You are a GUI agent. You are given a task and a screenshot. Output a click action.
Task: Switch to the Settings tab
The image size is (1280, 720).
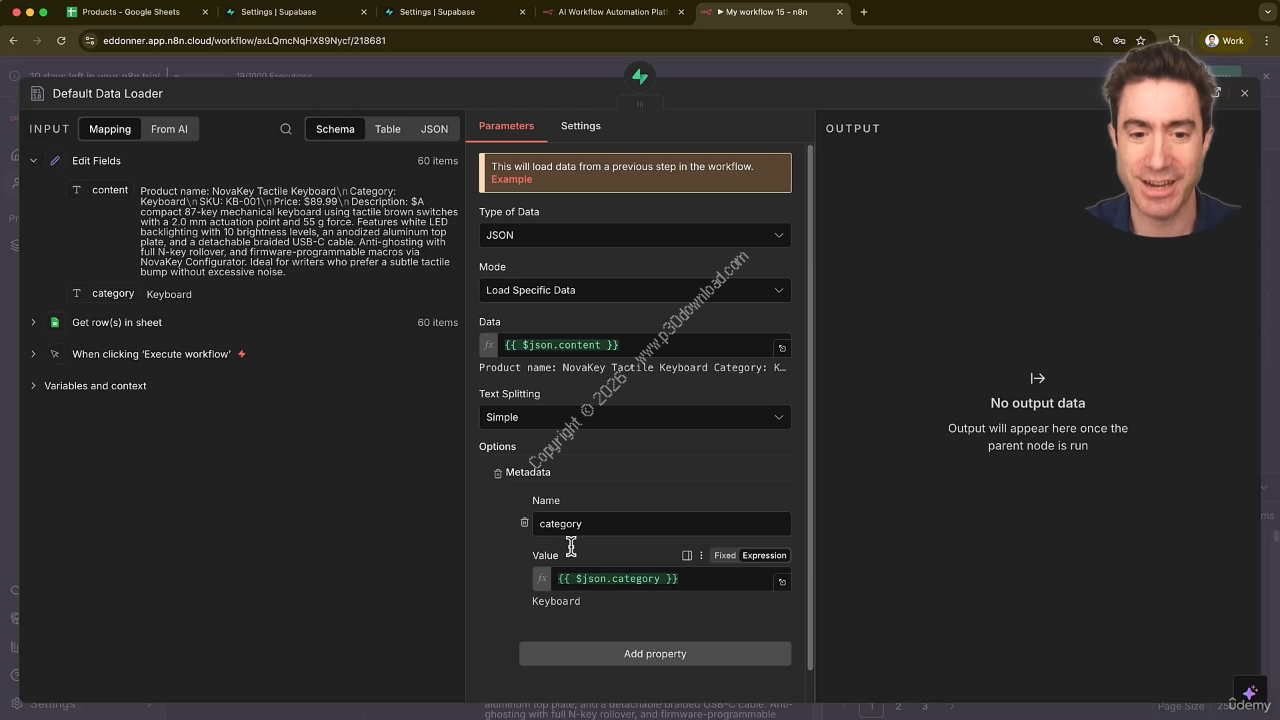coord(580,126)
